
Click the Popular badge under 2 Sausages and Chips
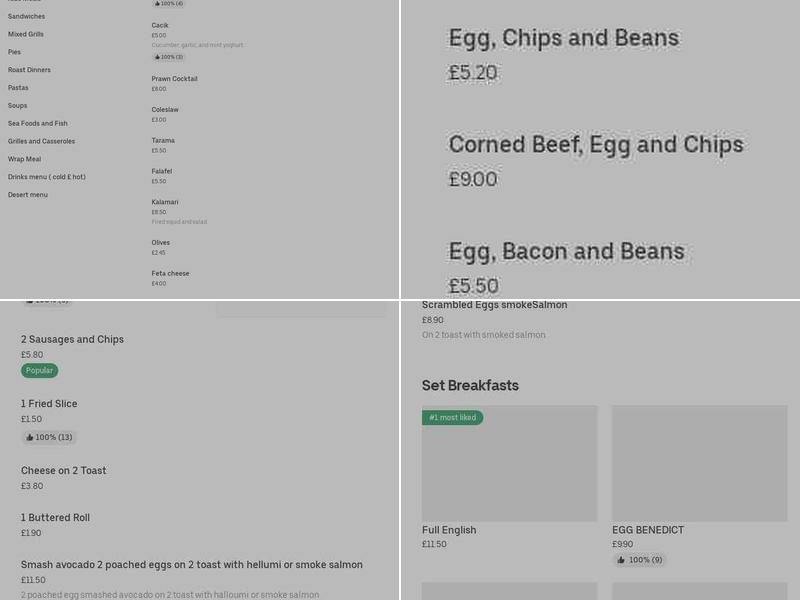pos(40,370)
